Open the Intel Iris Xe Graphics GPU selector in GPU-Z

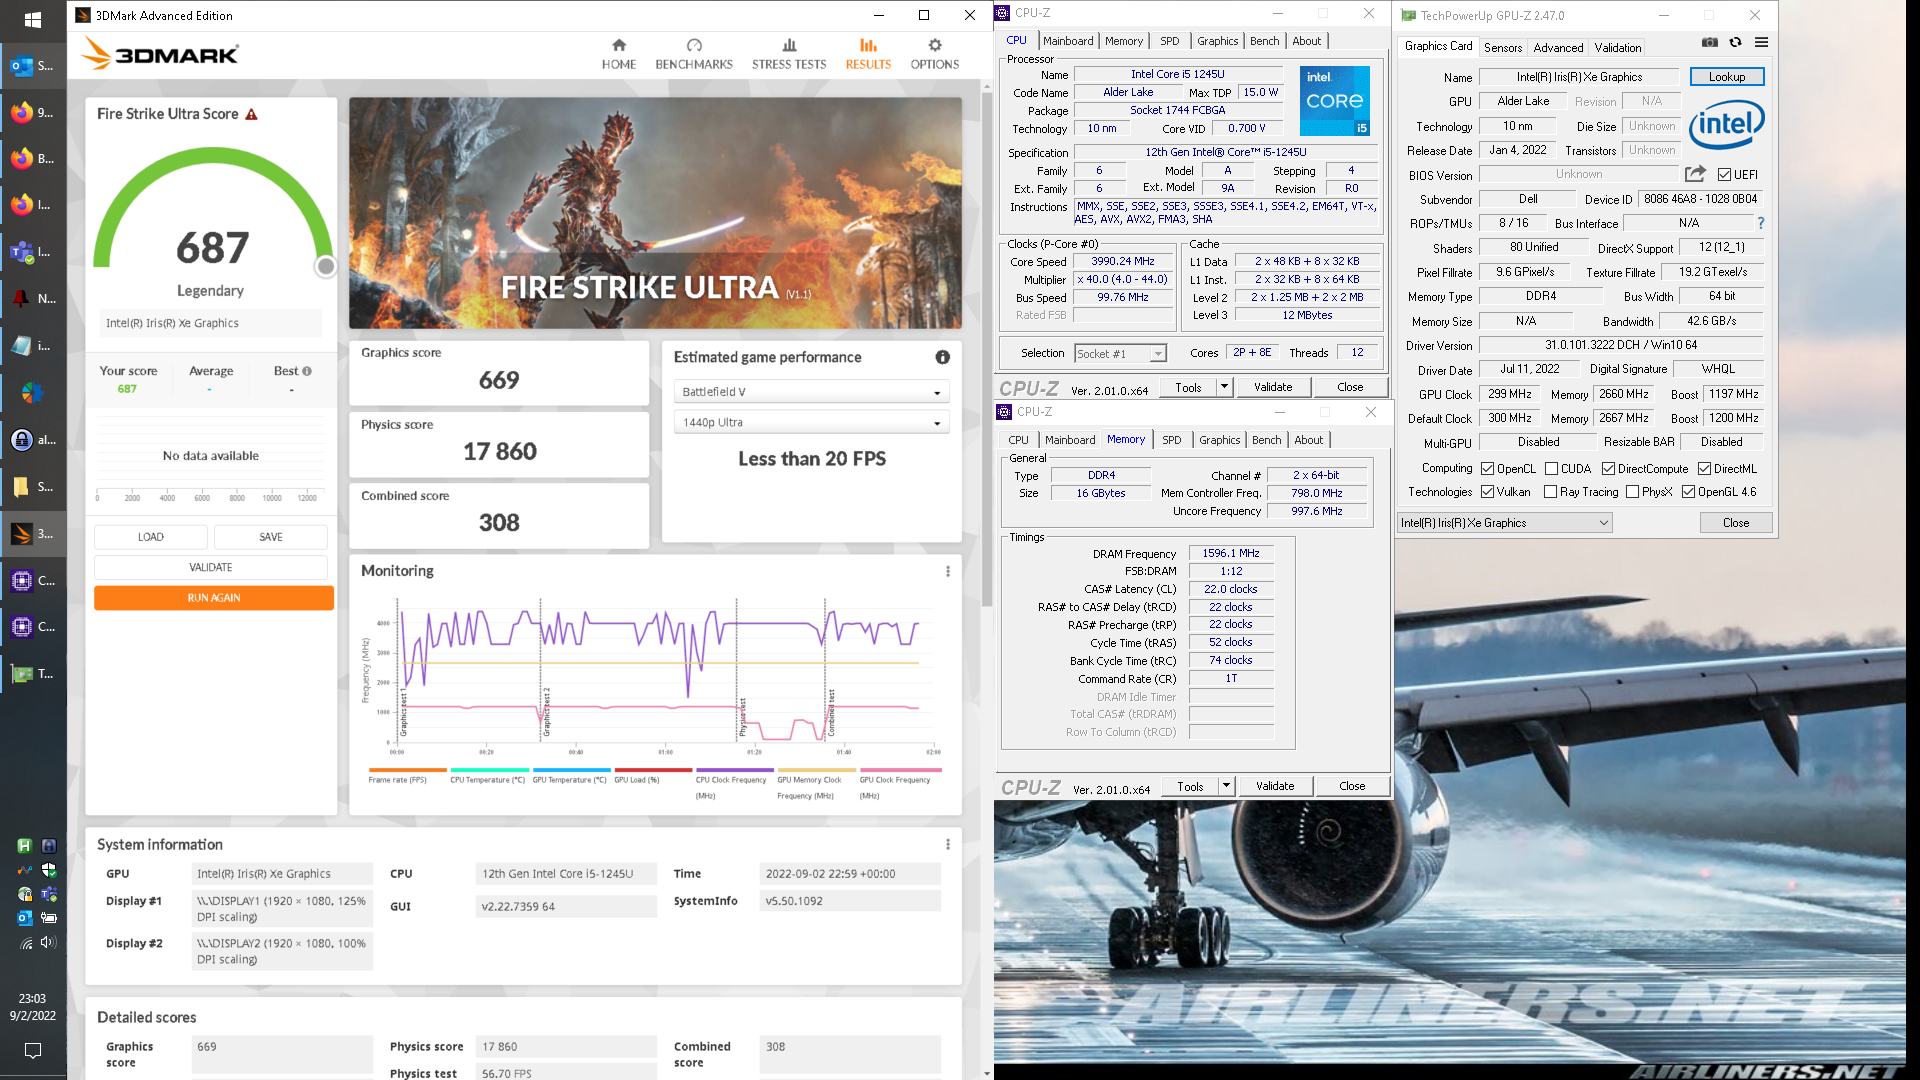pos(1505,523)
